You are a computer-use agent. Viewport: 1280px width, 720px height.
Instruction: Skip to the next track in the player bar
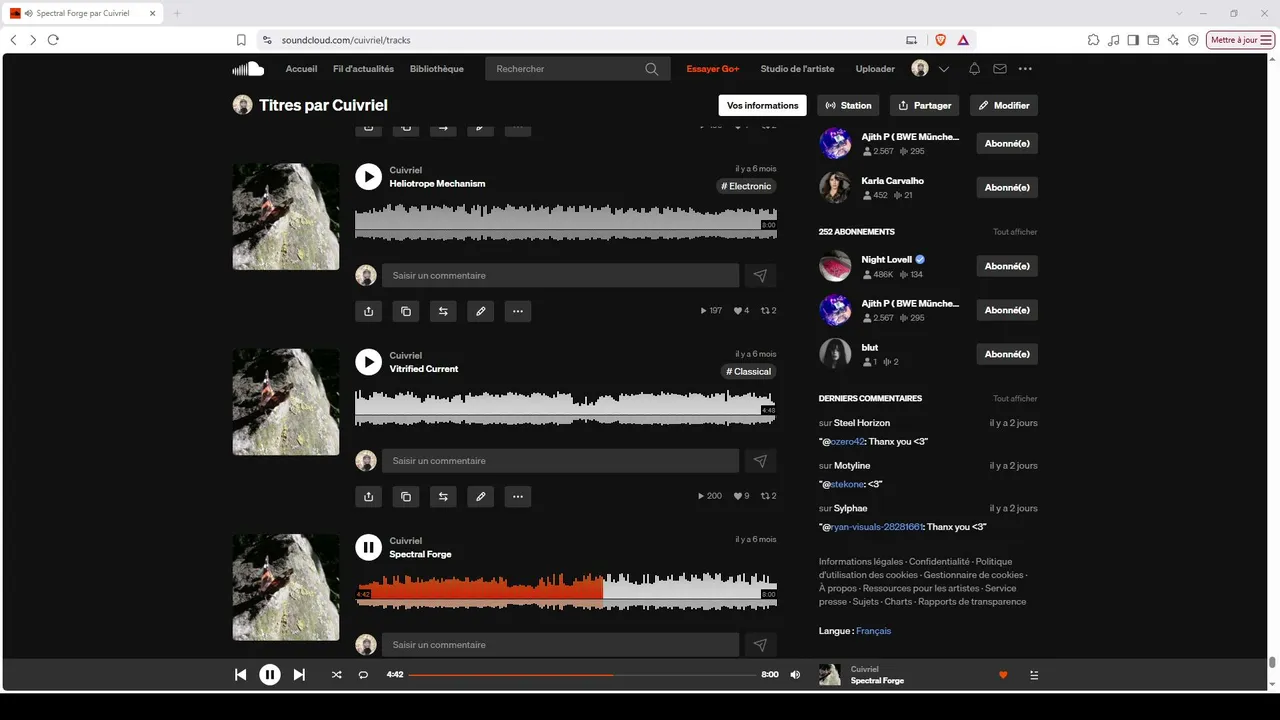299,675
